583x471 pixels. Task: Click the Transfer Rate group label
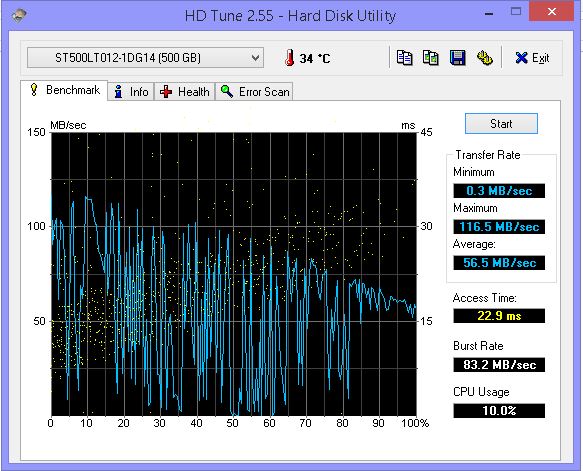pos(487,155)
